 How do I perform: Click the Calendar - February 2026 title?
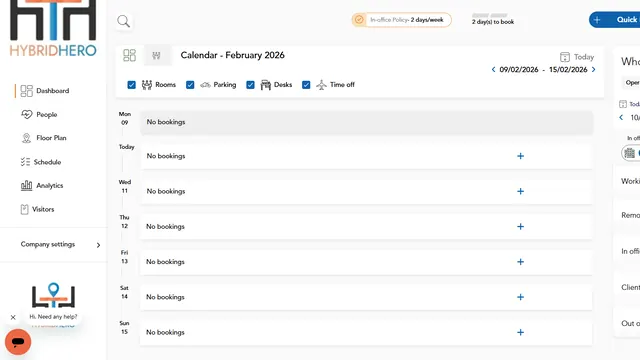pyautogui.click(x=233, y=55)
